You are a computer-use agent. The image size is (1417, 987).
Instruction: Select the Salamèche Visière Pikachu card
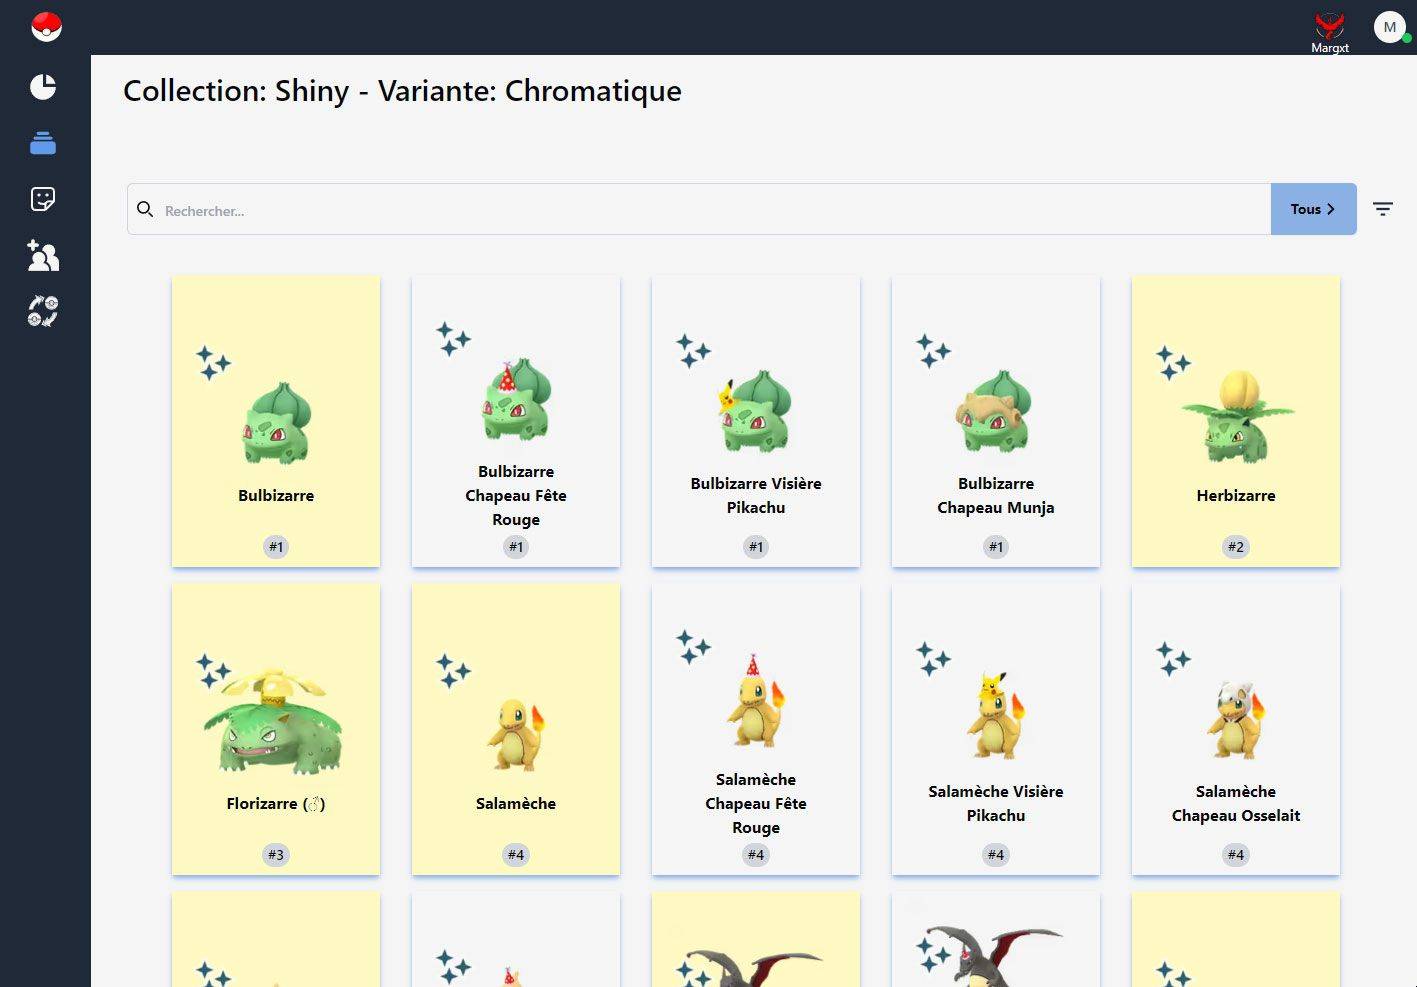click(996, 729)
